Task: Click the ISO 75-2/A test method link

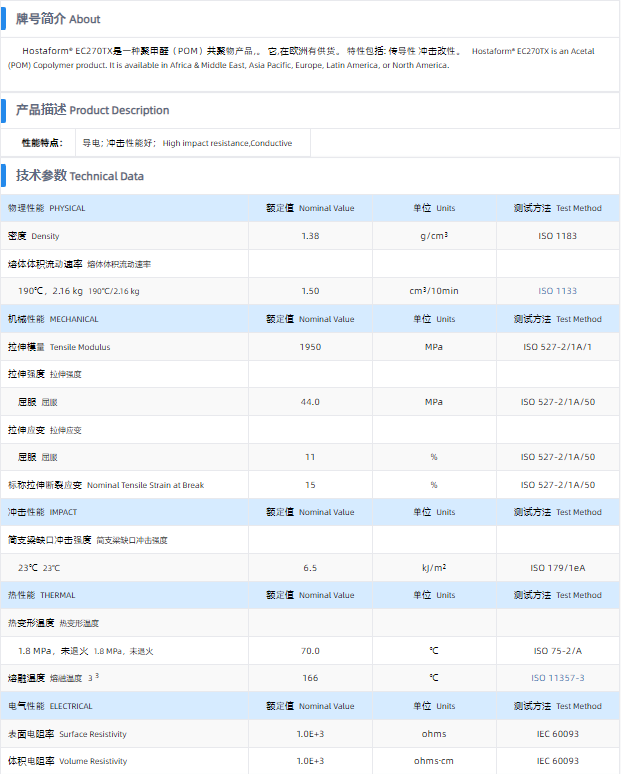Action: (558, 651)
